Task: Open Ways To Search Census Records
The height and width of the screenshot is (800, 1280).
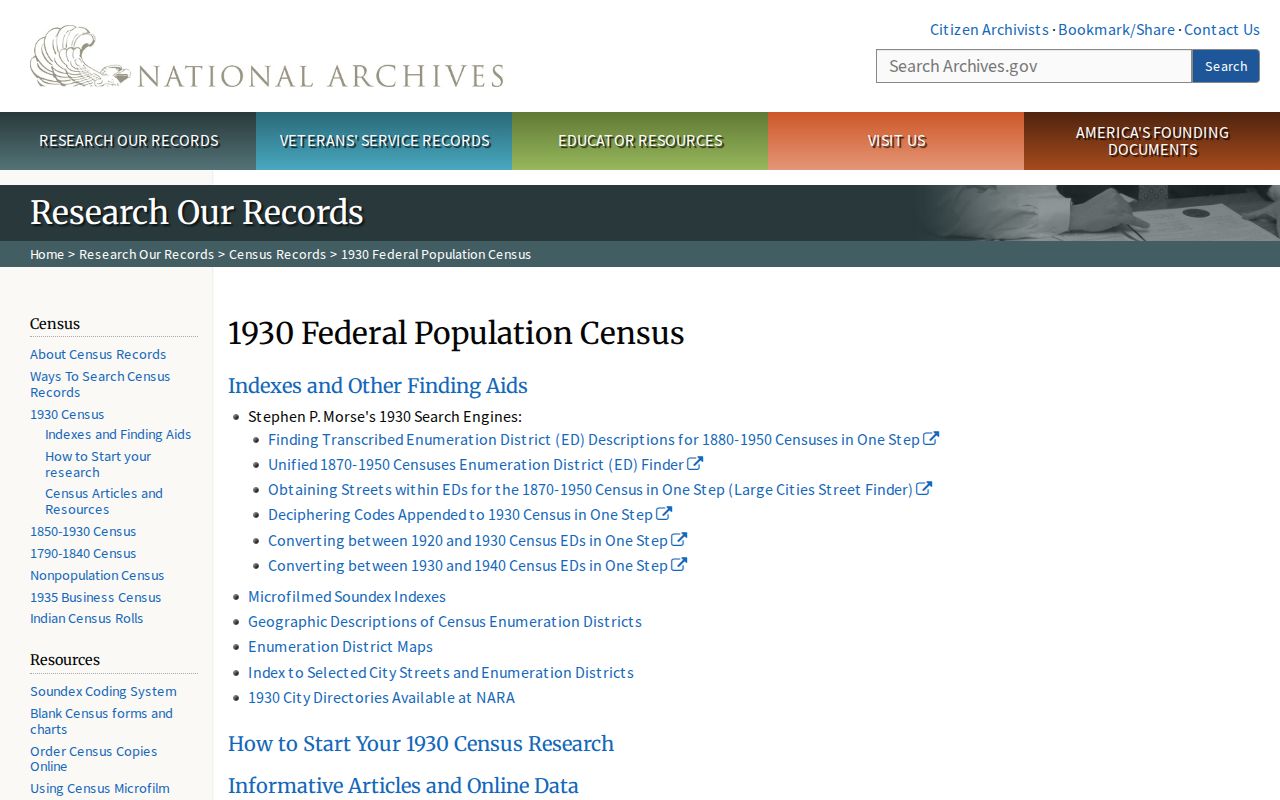Action: point(100,384)
